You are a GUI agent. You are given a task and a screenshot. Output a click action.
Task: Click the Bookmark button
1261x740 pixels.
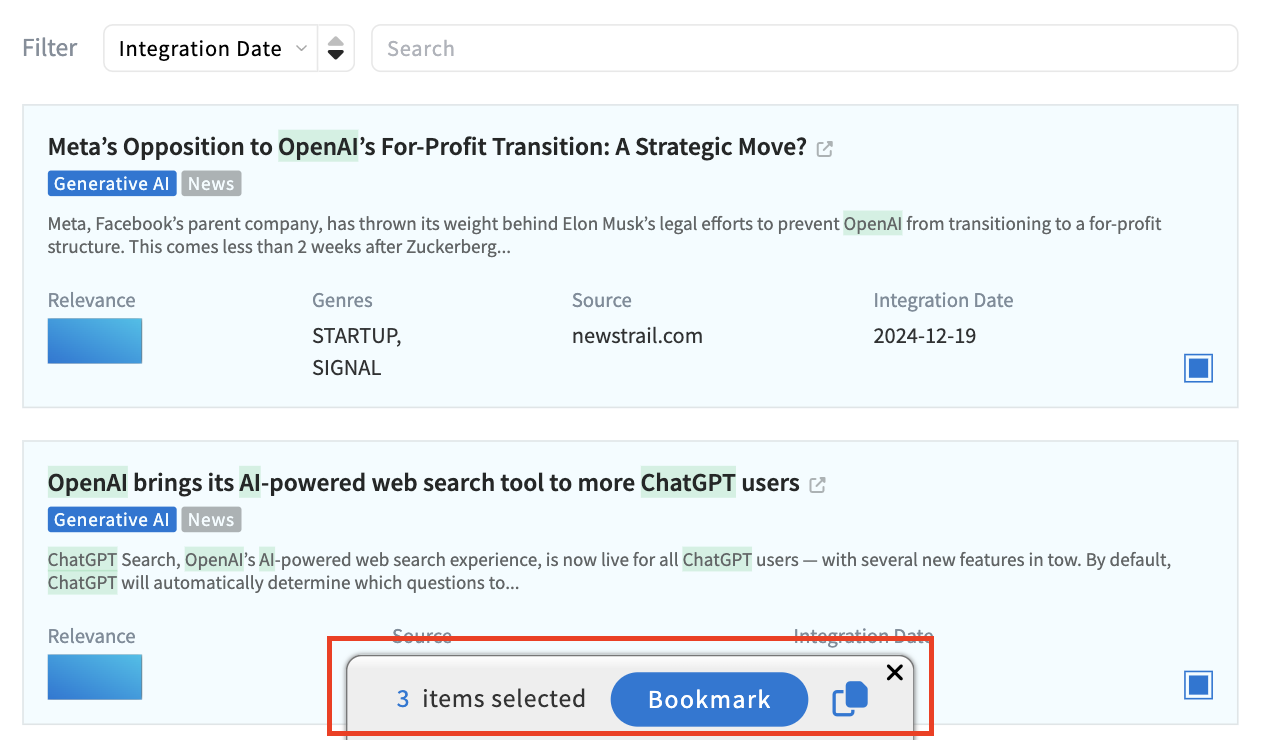click(709, 699)
